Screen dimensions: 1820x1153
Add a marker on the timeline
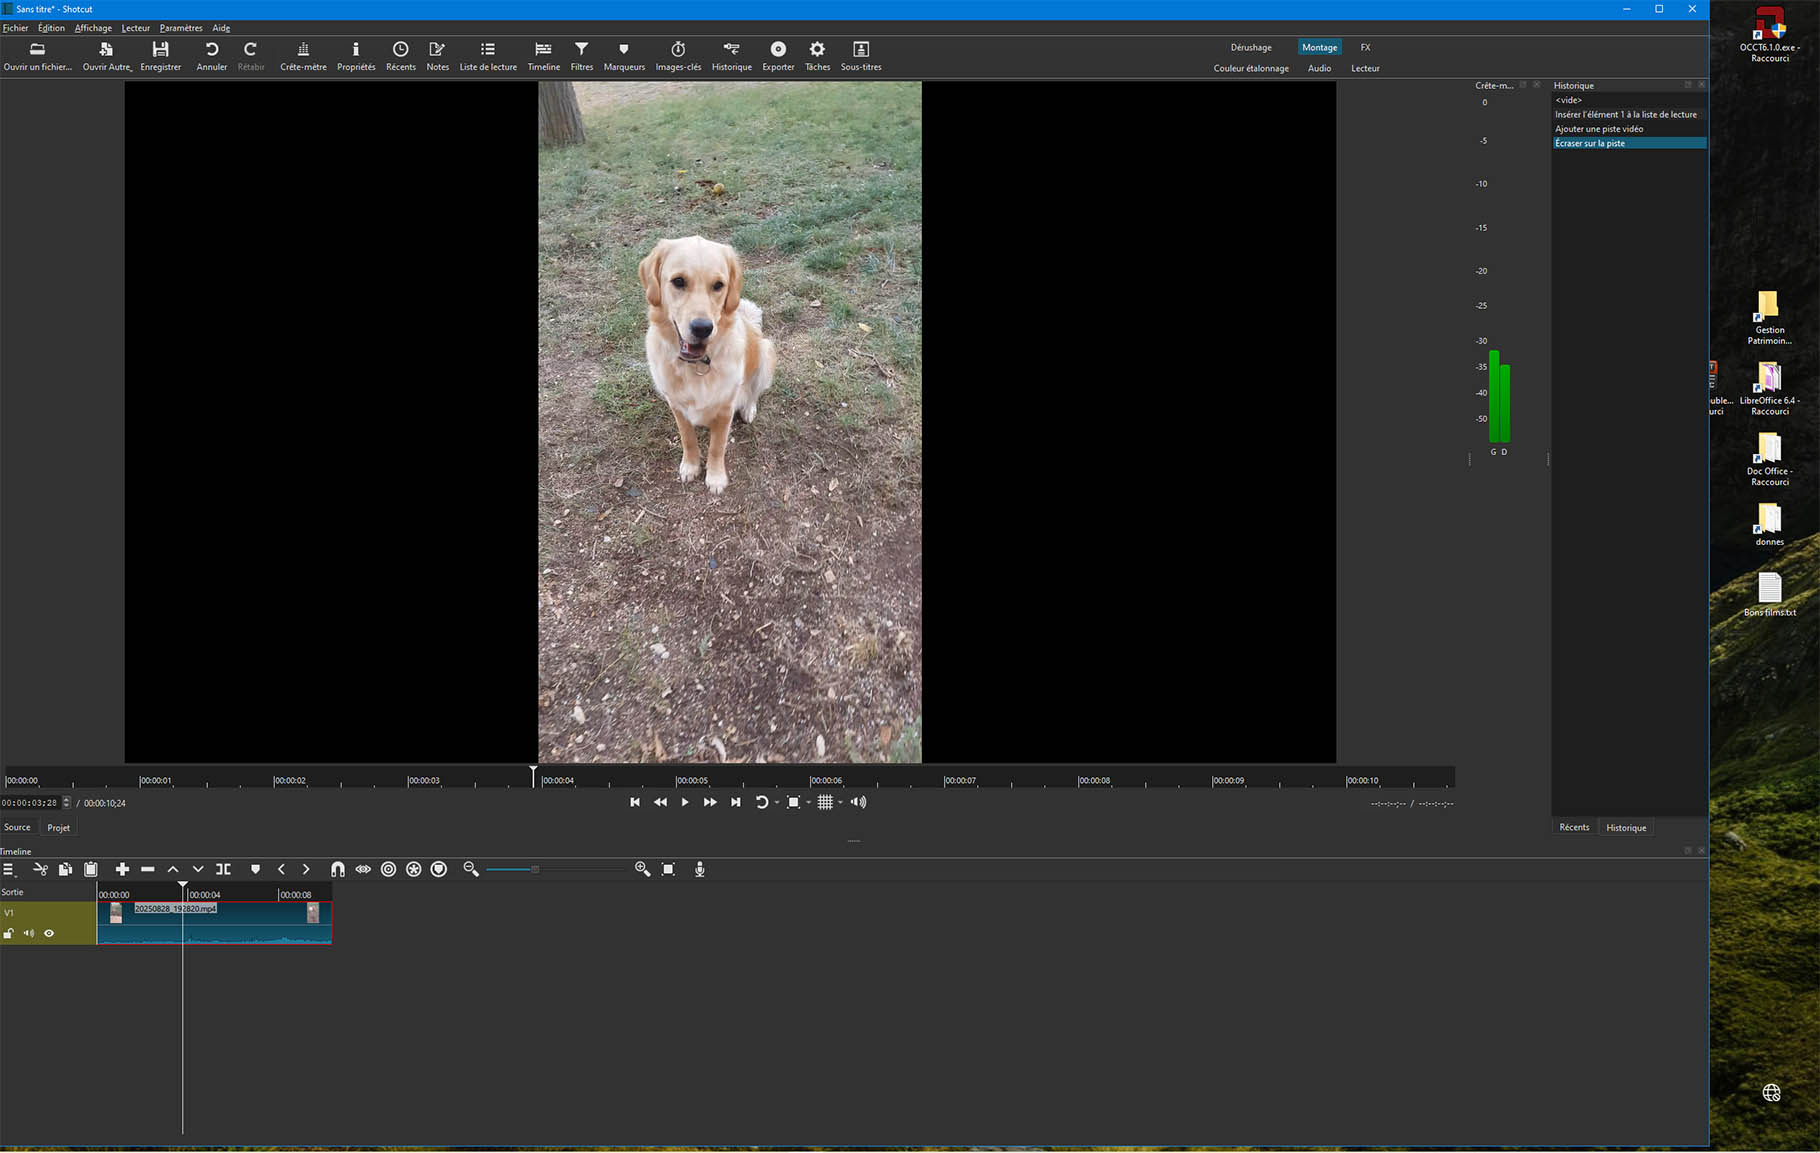tap(255, 869)
